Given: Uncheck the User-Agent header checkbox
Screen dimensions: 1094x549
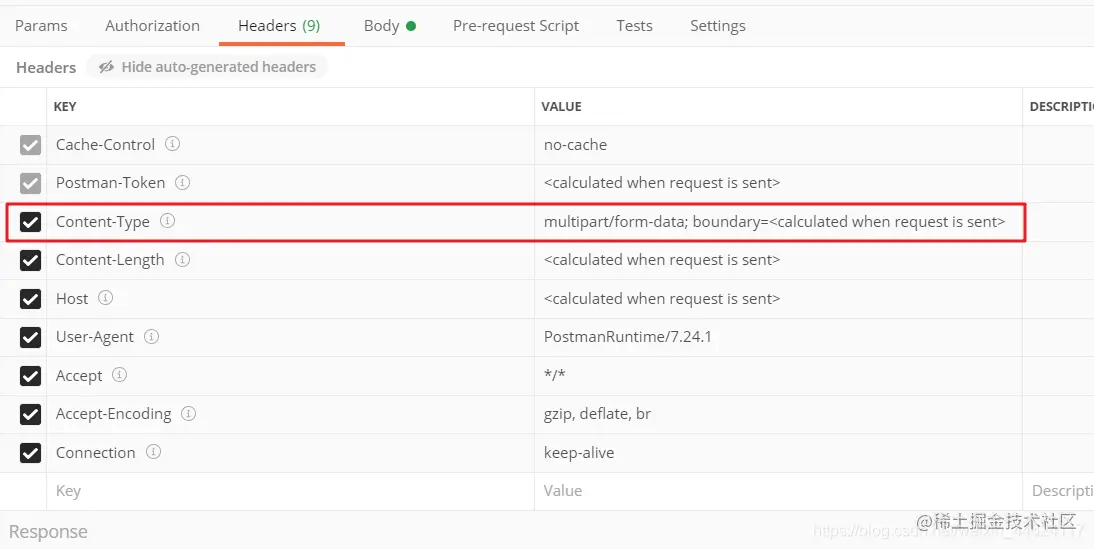Looking at the screenshot, I should (31, 337).
